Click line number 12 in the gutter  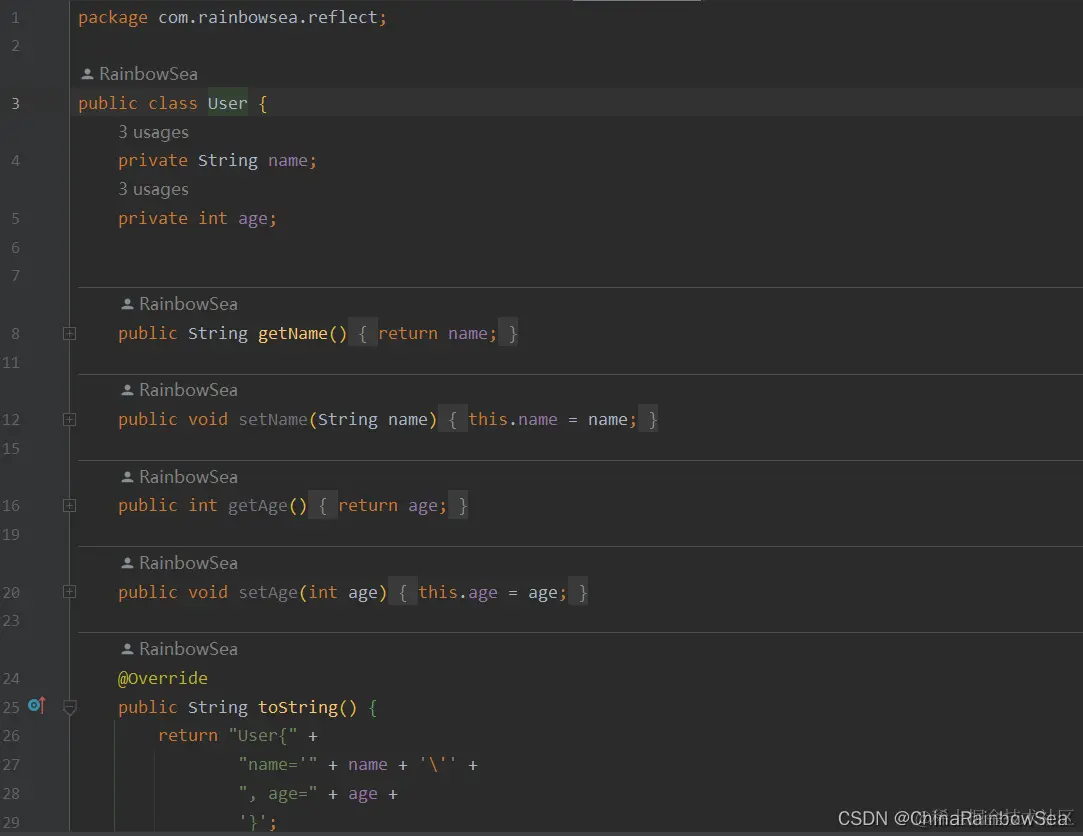click(x=11, y=419)
